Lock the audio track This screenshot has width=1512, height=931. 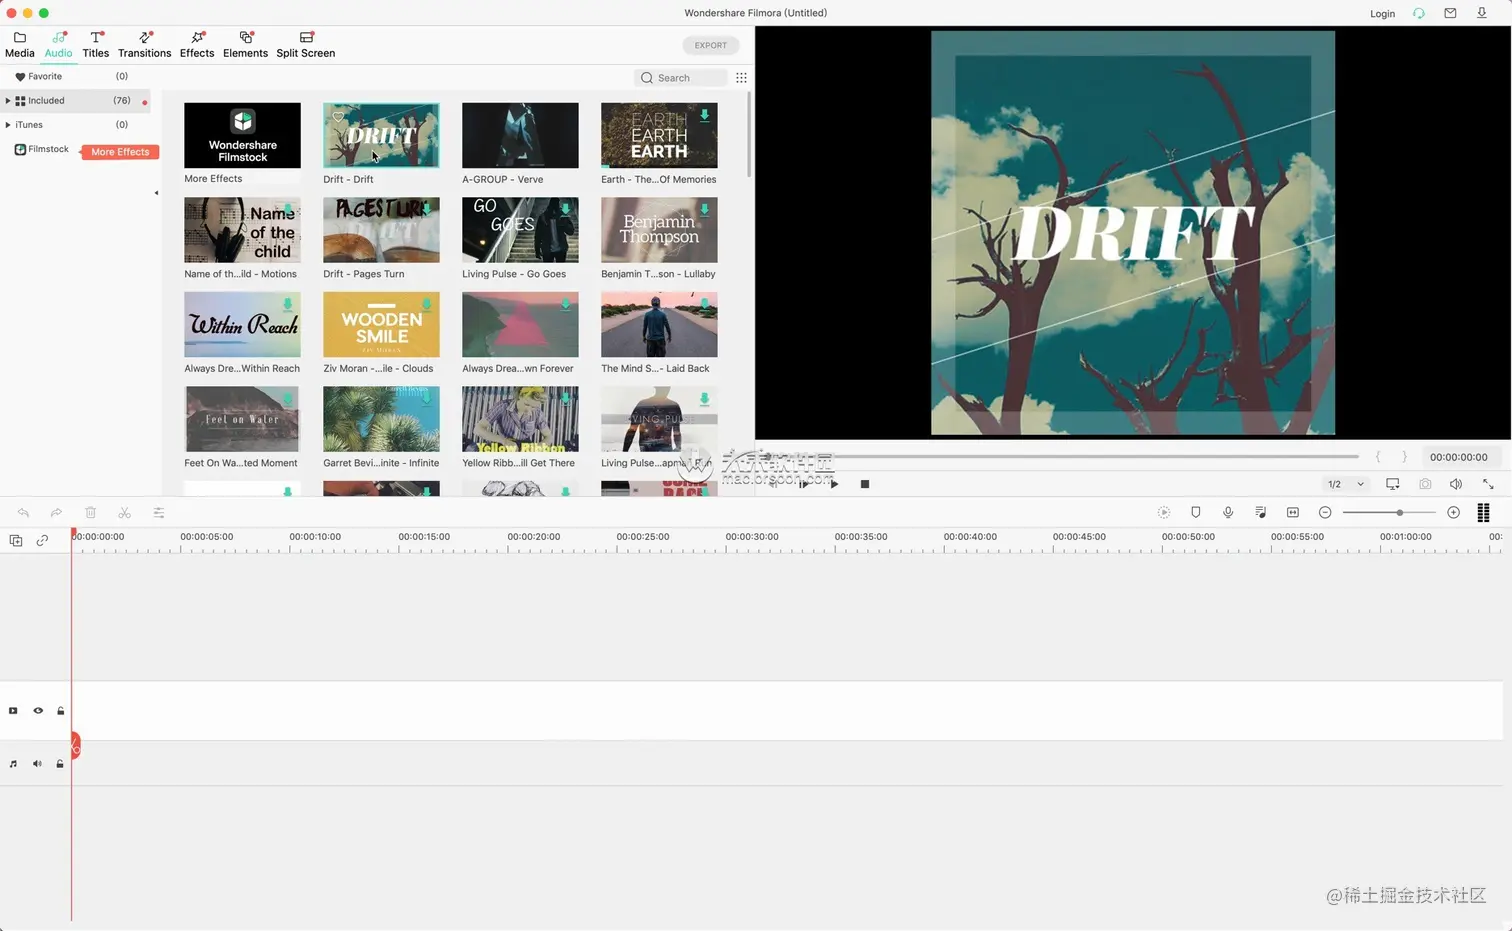60,764
